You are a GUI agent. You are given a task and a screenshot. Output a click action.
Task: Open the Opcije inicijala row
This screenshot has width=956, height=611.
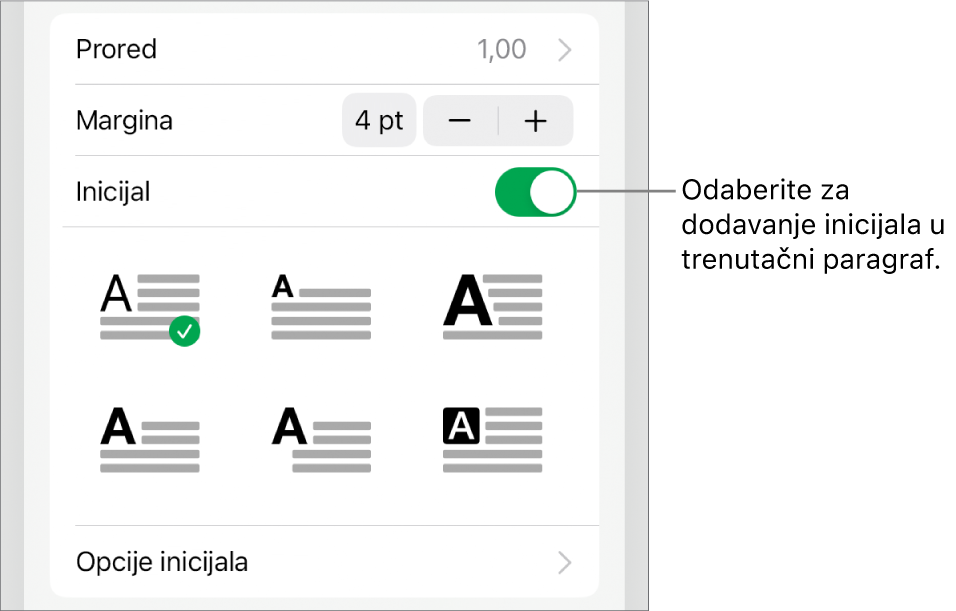(x=324, y=562)
